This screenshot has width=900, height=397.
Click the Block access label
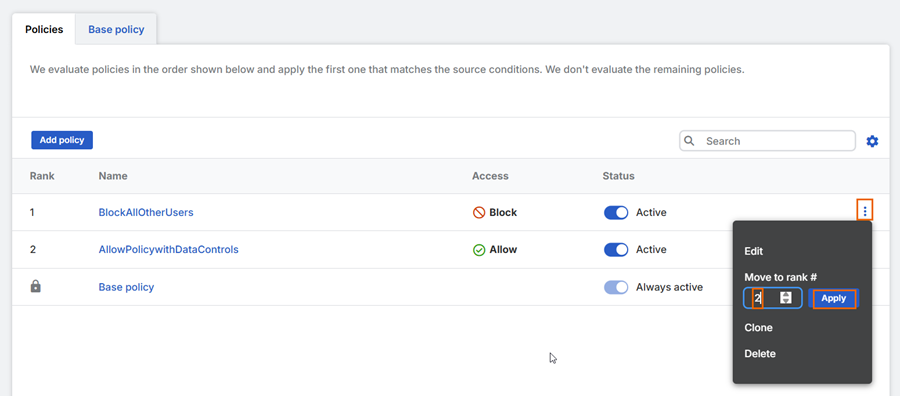503,213
